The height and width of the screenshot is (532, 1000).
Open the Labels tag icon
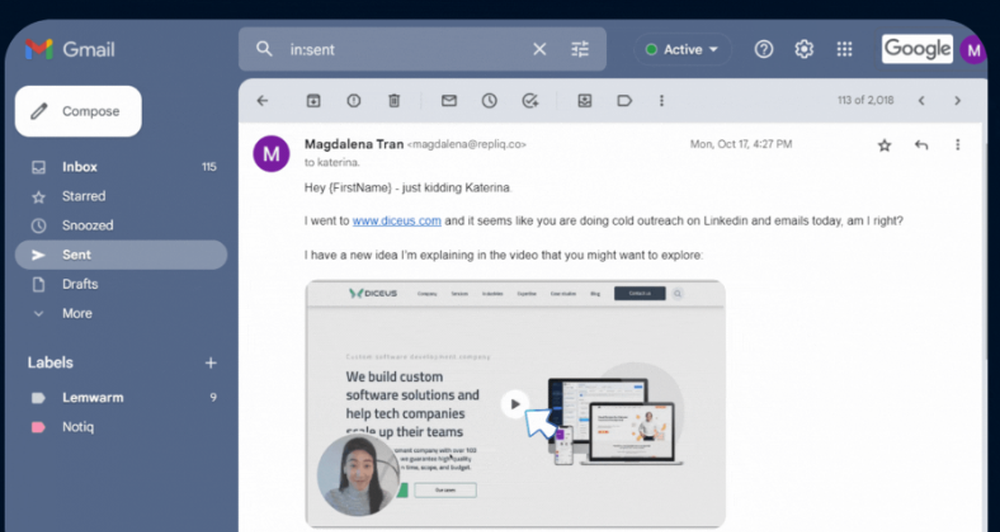coord(624,101)
